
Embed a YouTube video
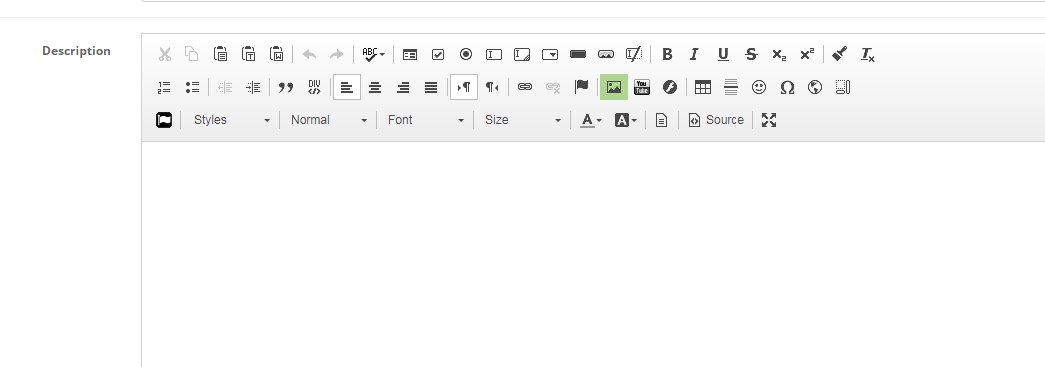(x=642, y=87)
